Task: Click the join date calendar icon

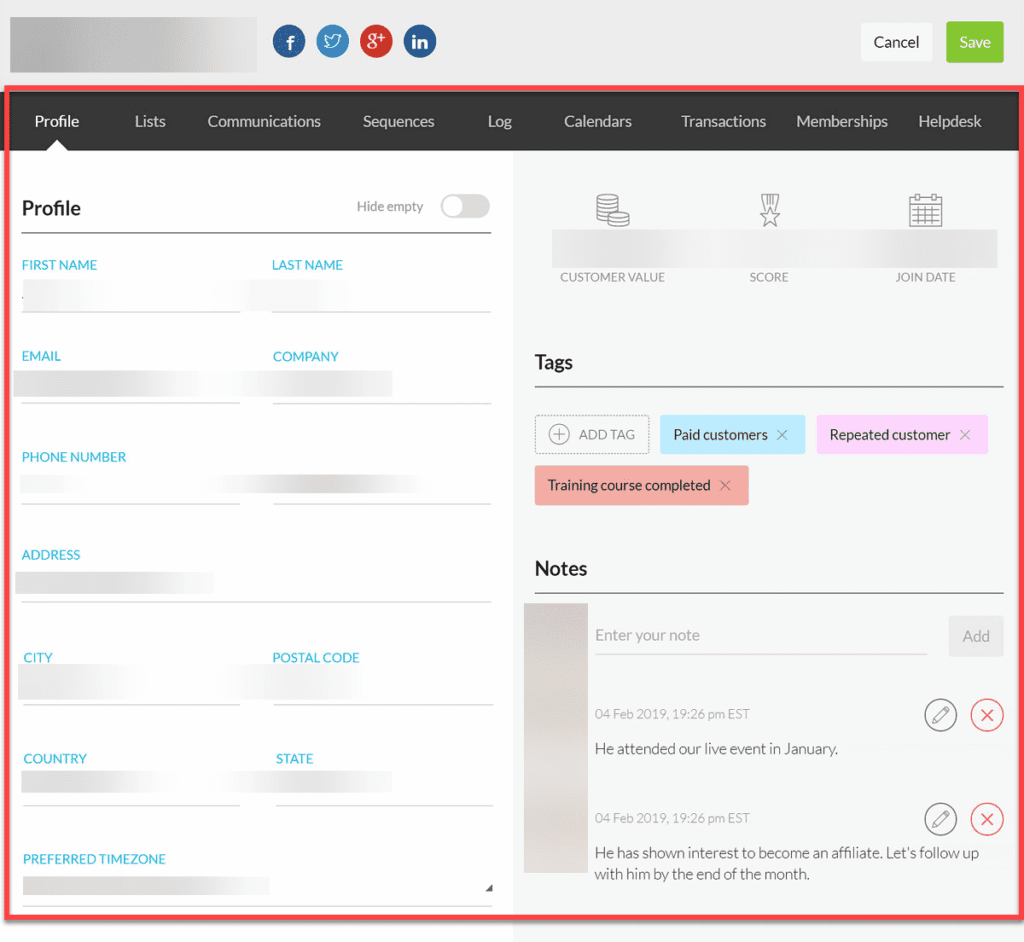Action: coord(925,210)
